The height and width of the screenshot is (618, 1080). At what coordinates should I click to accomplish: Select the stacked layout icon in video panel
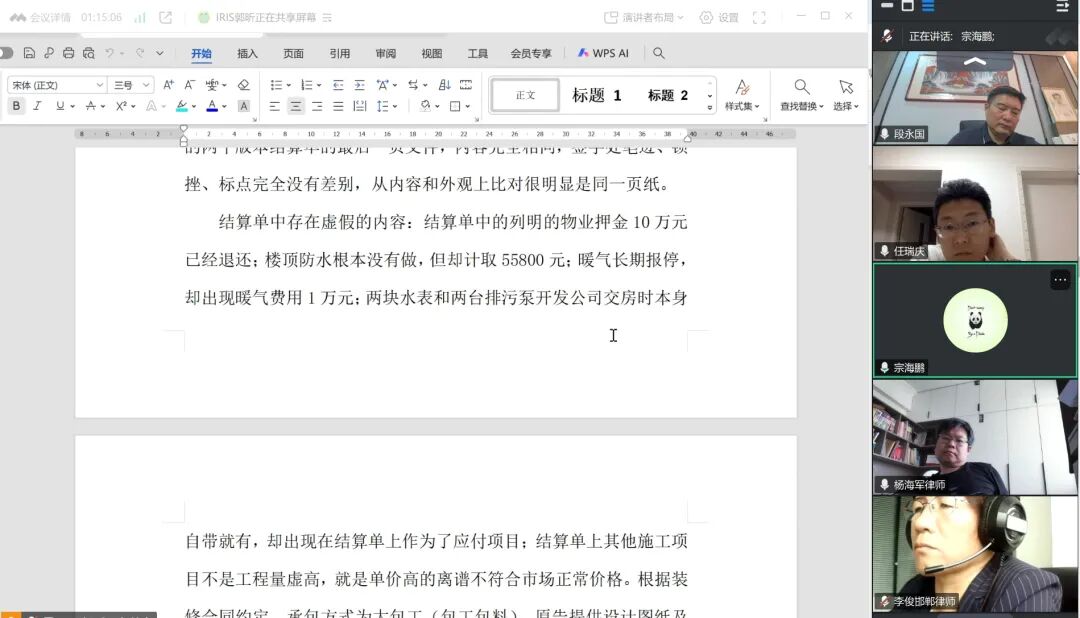pos(928,6)
